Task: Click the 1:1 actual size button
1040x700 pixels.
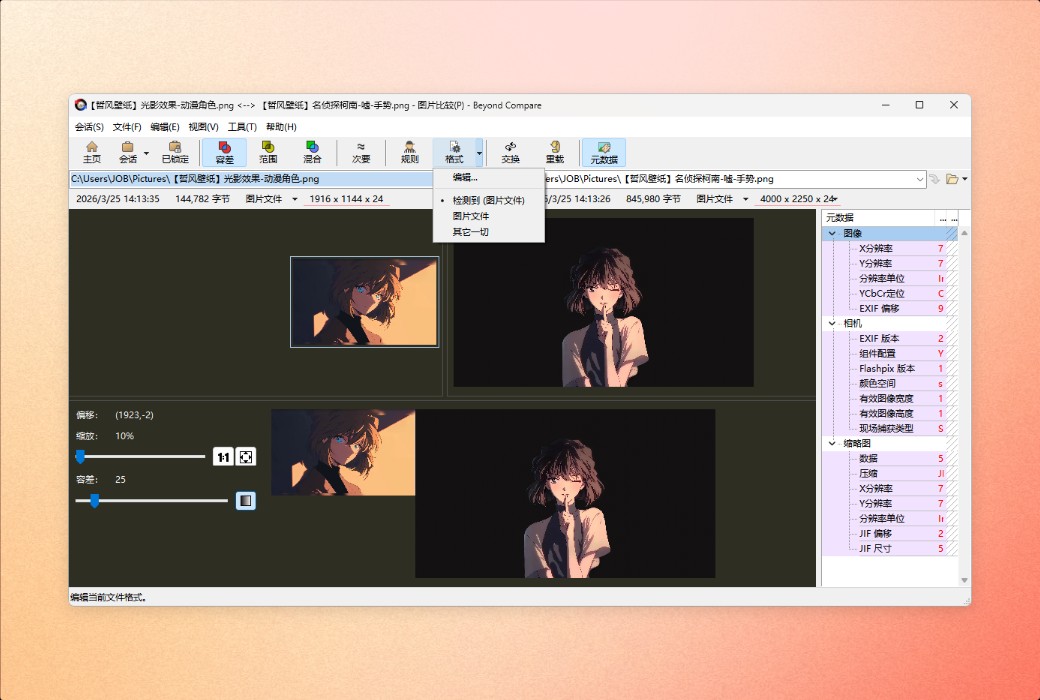Action: coord(223,456)
